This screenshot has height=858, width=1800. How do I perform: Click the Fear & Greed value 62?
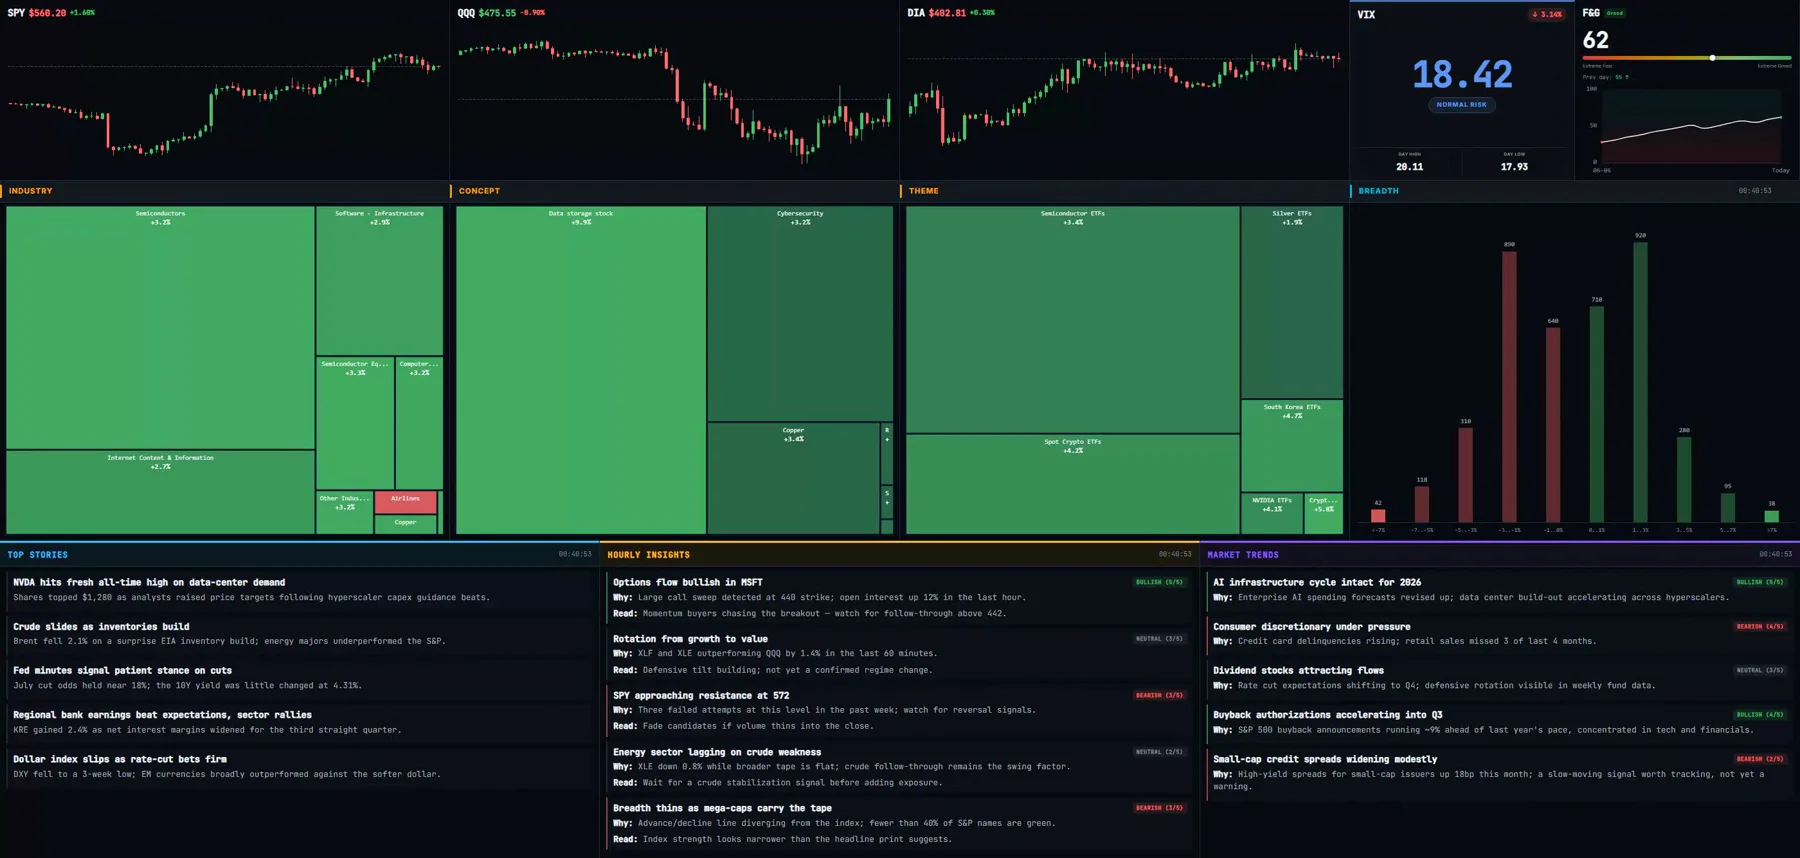click(x=1596, y=40)
